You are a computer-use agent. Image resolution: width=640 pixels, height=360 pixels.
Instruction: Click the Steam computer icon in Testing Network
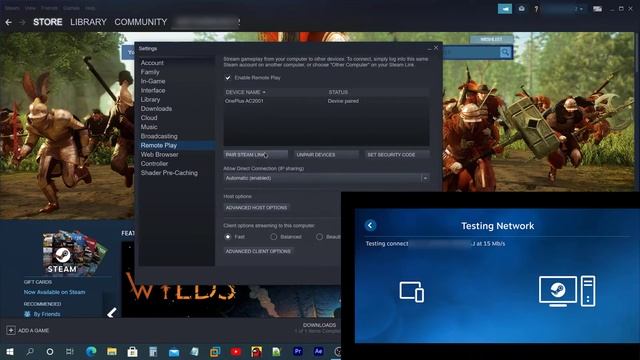click(567, 291)
